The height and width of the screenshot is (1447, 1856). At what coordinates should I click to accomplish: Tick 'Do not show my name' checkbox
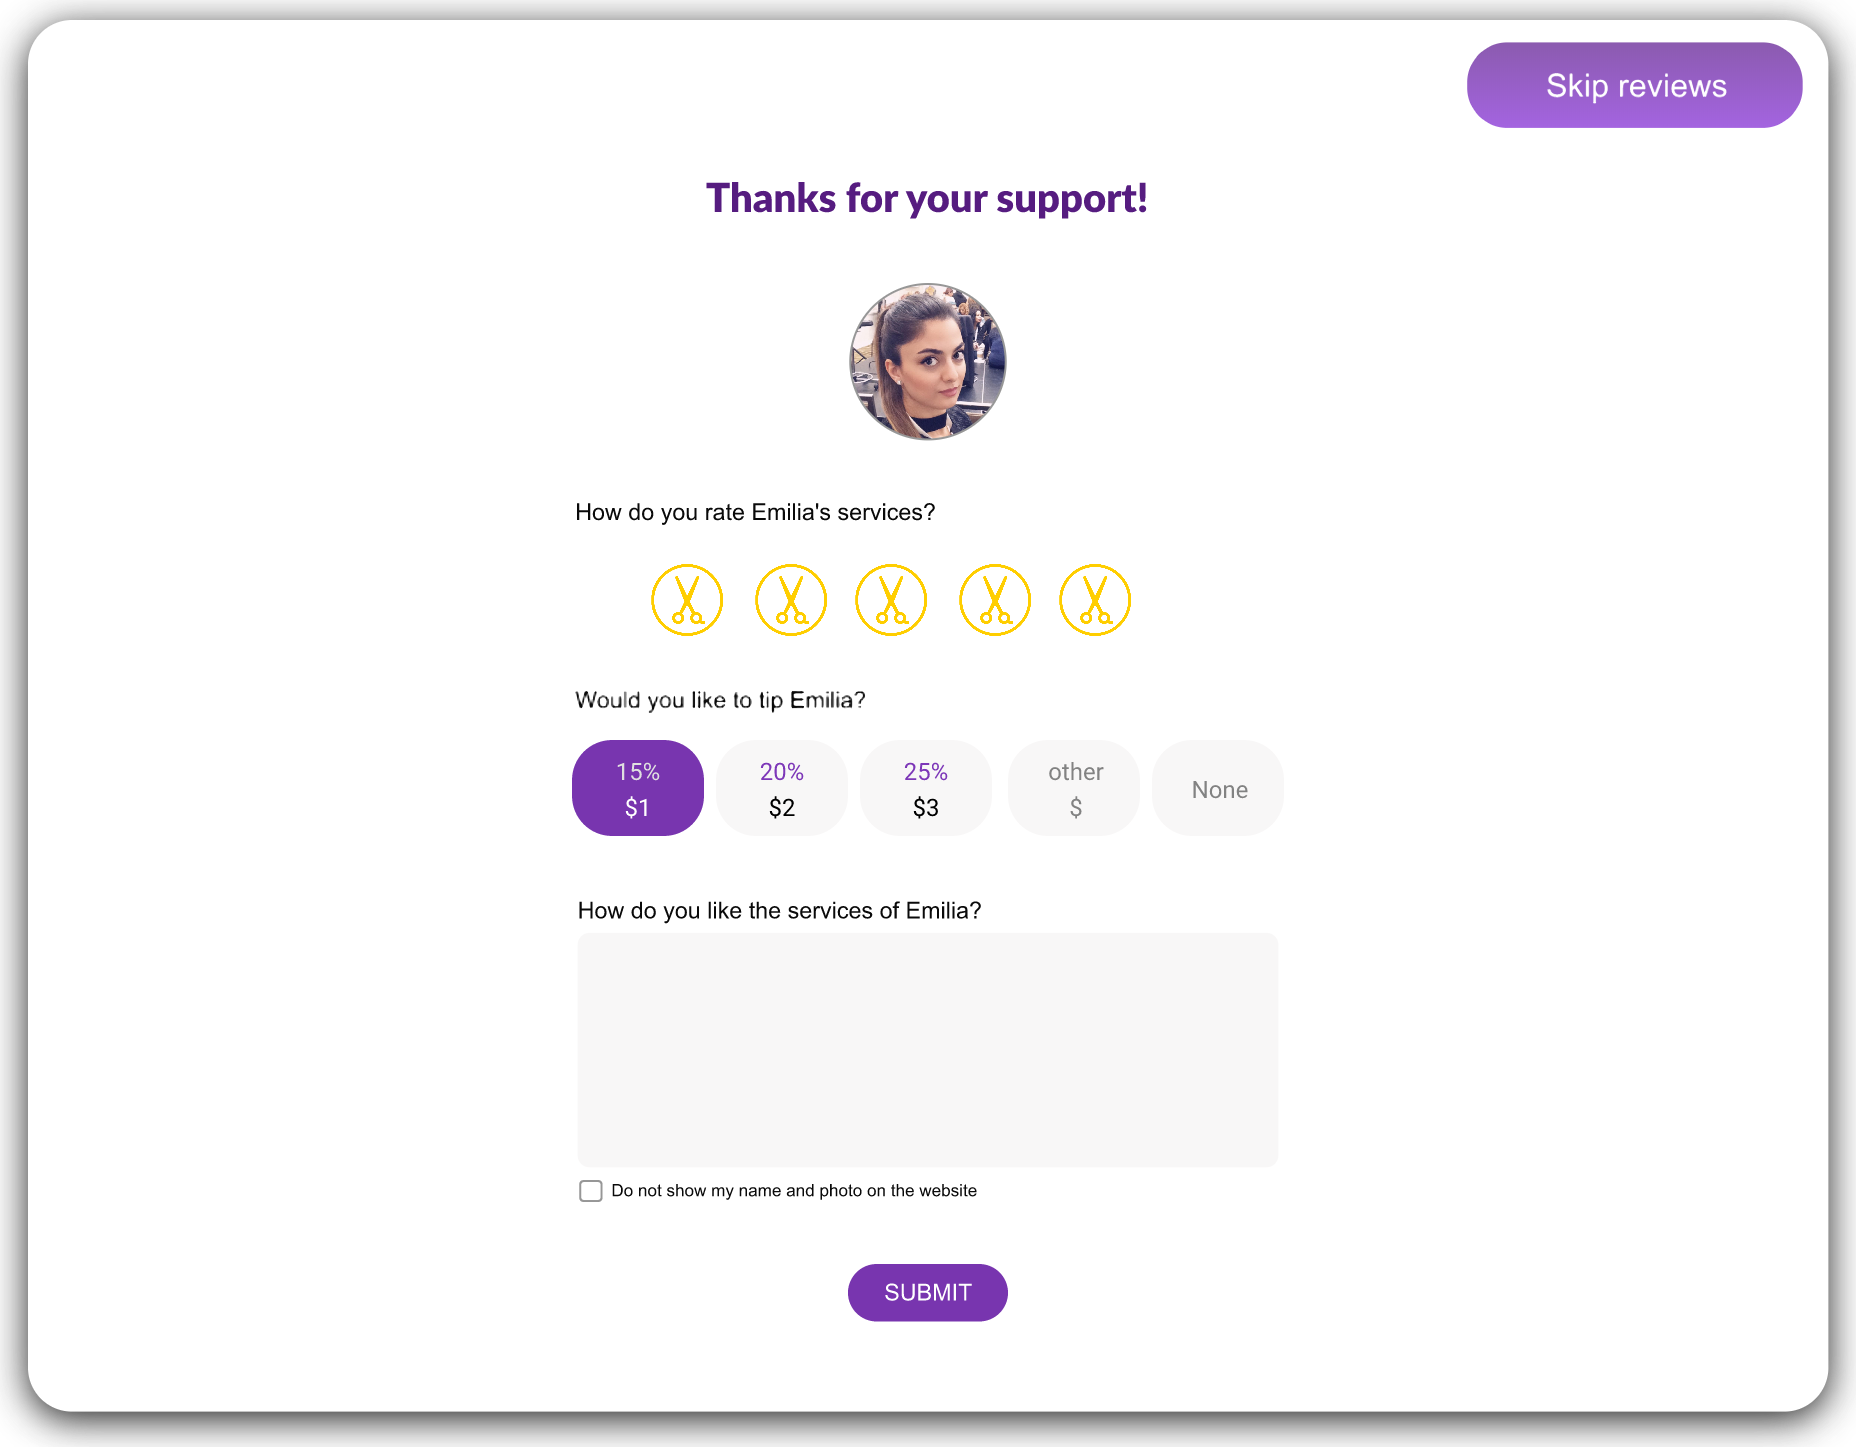(x=591, y=1191)
